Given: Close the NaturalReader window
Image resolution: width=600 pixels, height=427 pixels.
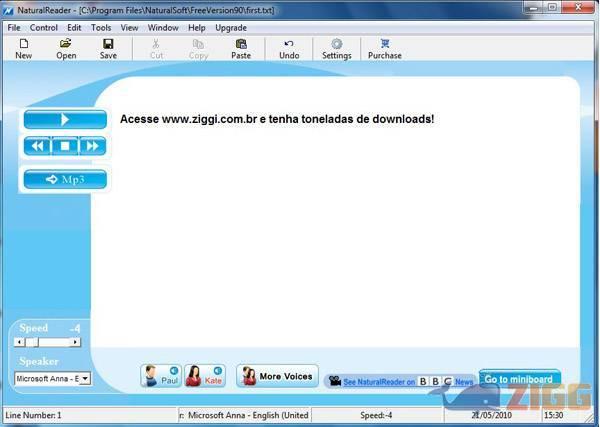Looking at the screenshot, I should (579, 7).
